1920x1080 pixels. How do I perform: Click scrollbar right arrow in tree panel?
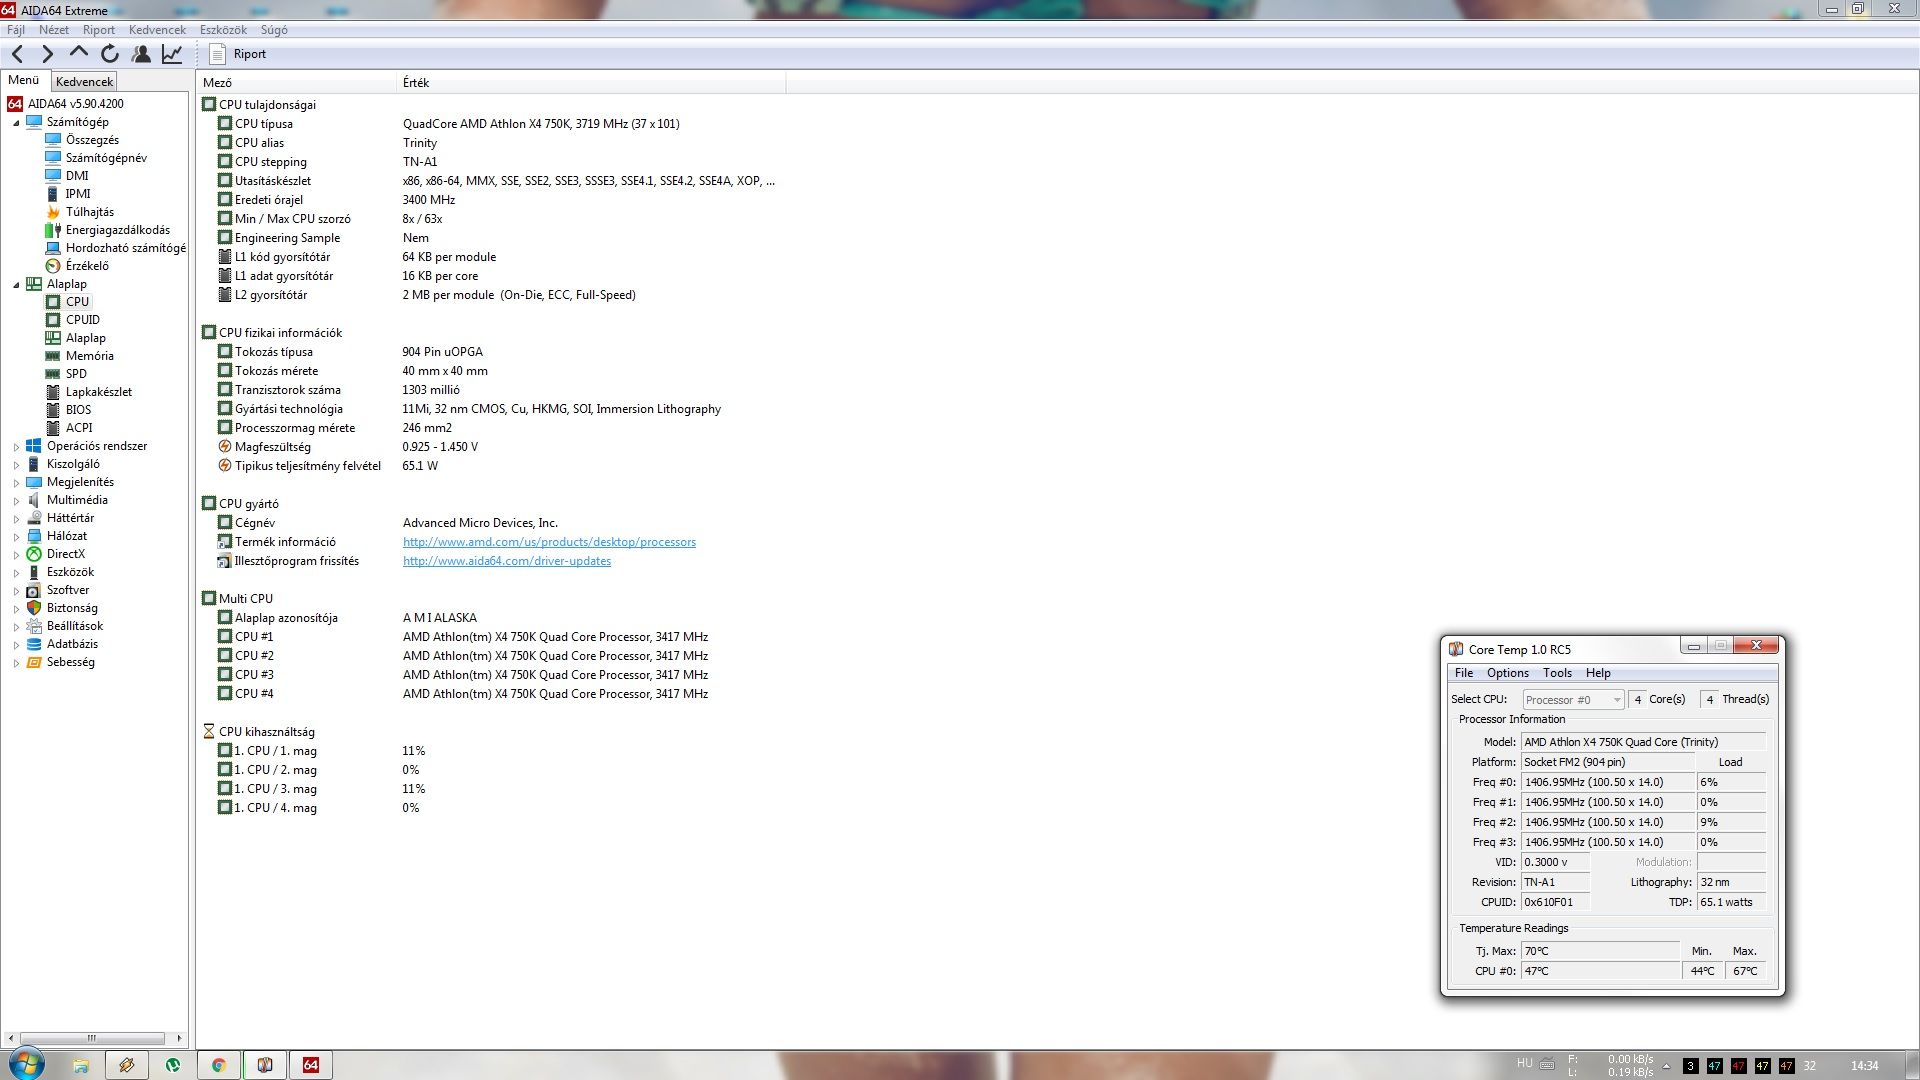pyautogui.click(x=179, y=1038)
